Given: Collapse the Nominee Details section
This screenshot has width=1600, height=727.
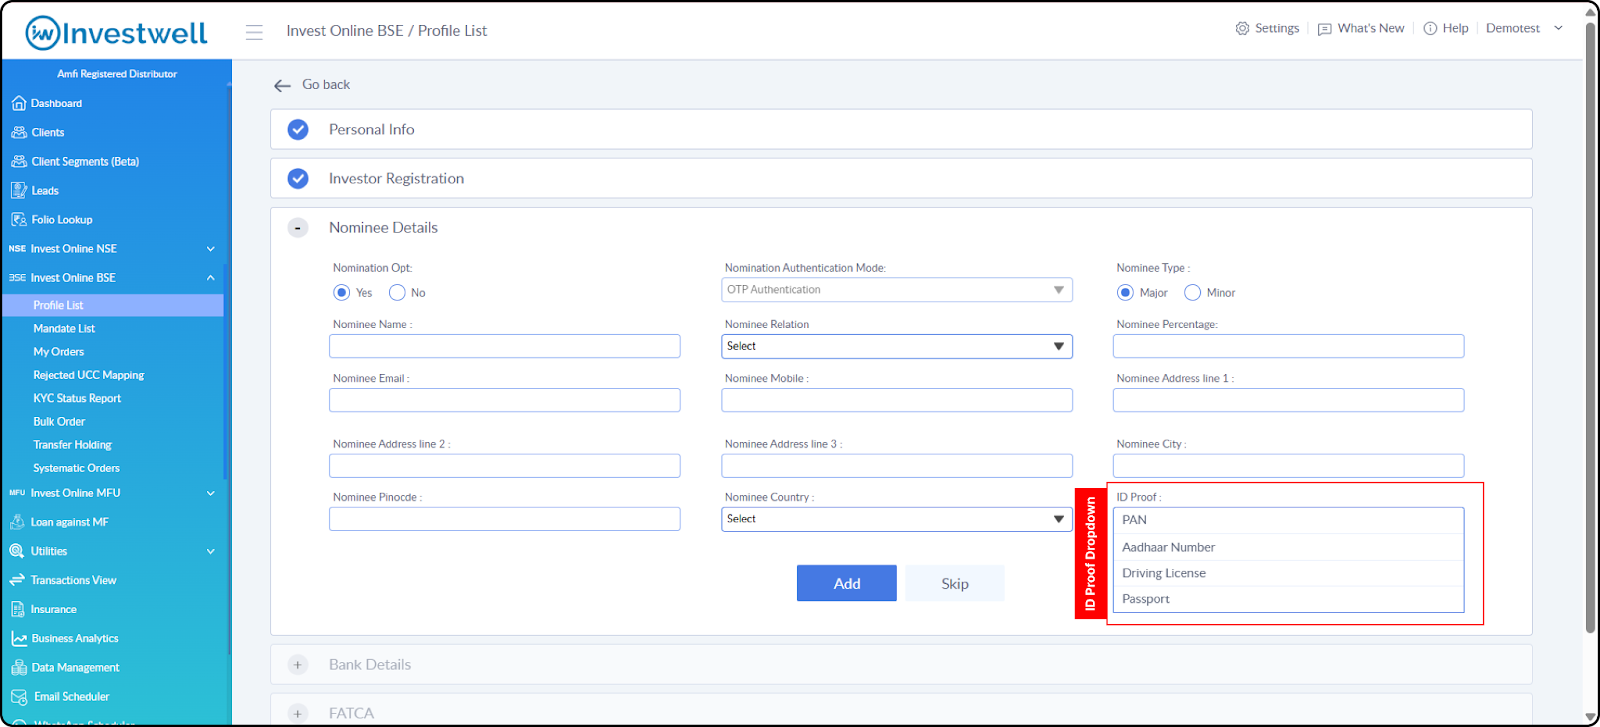Looking at the screenshot, I should point(298,227).
